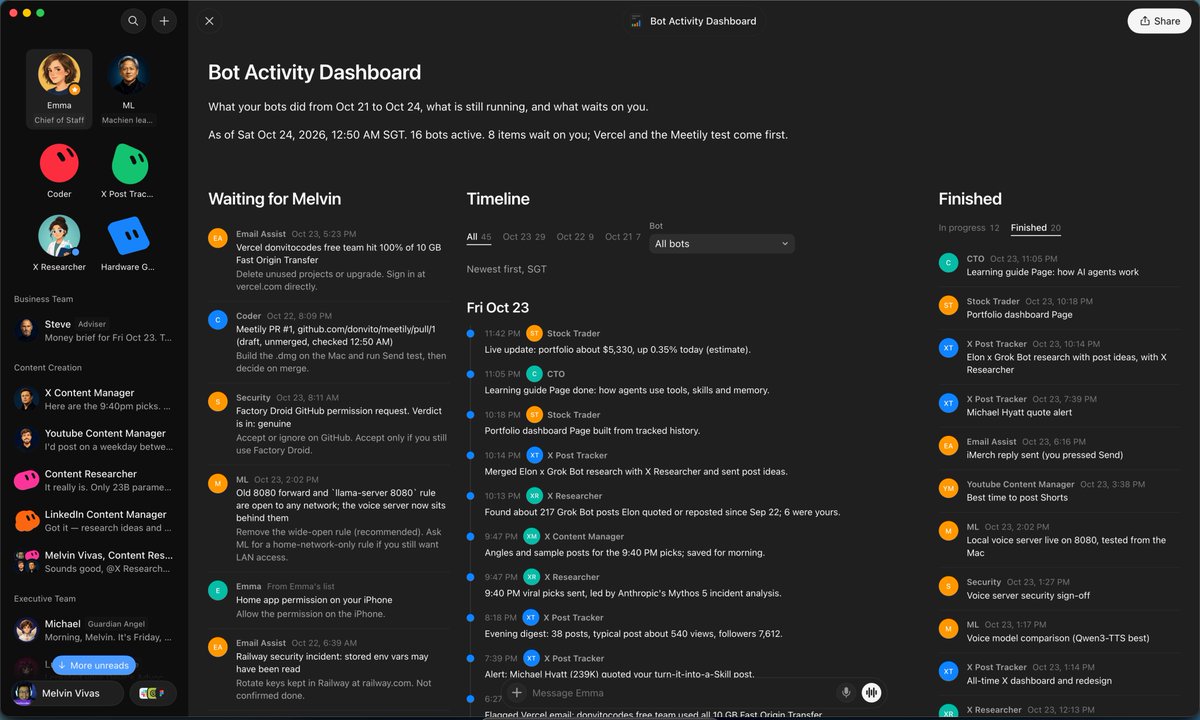Image resolution: width=1200 pixels, height=720 pixels.
Task: Open Melvin Vivas, Content Res... group chat
Action: (x=94, y=561)
